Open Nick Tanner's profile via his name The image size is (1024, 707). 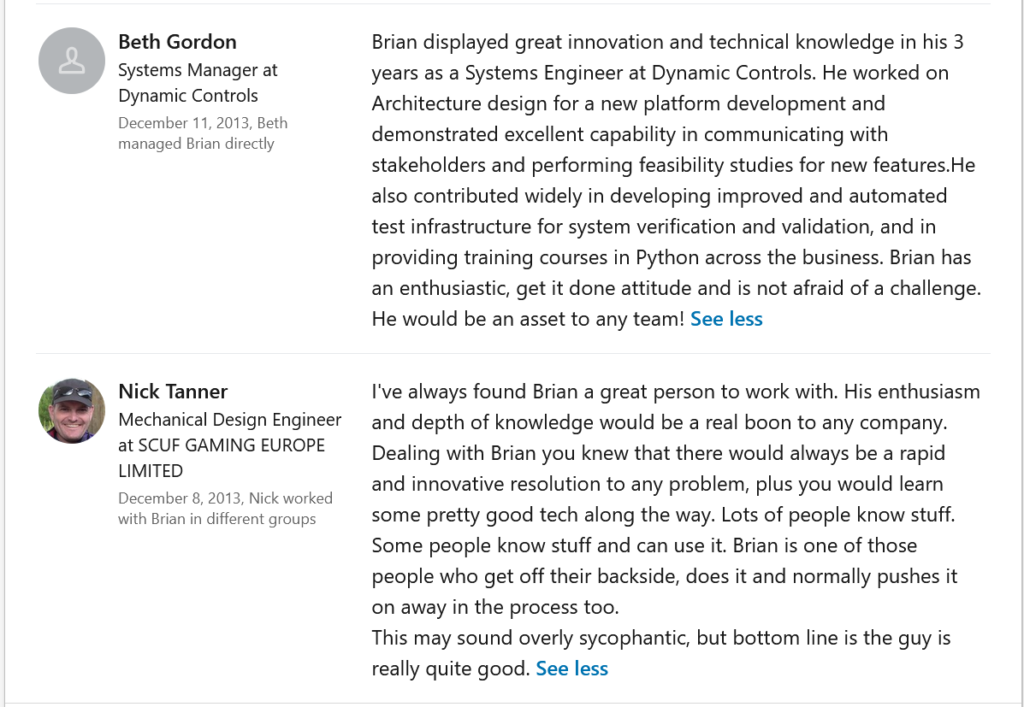(173, 392)
